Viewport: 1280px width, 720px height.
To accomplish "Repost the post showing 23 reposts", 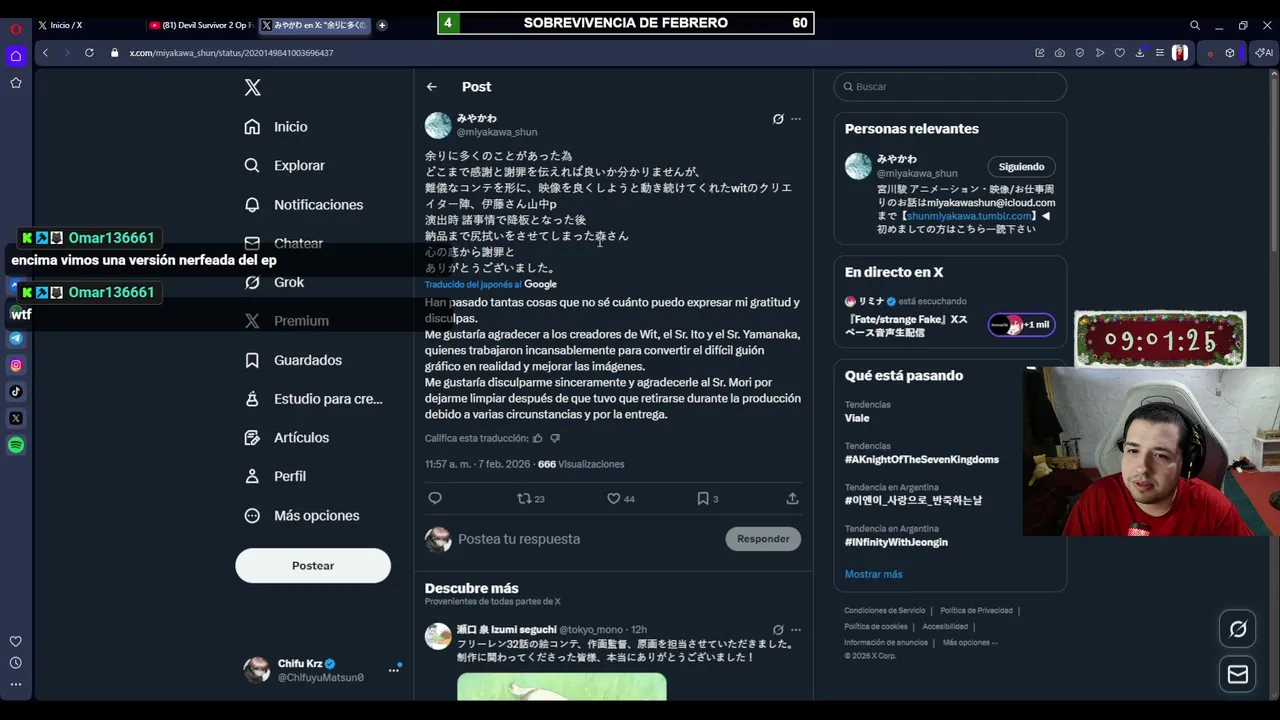I will tap(530, 498).
